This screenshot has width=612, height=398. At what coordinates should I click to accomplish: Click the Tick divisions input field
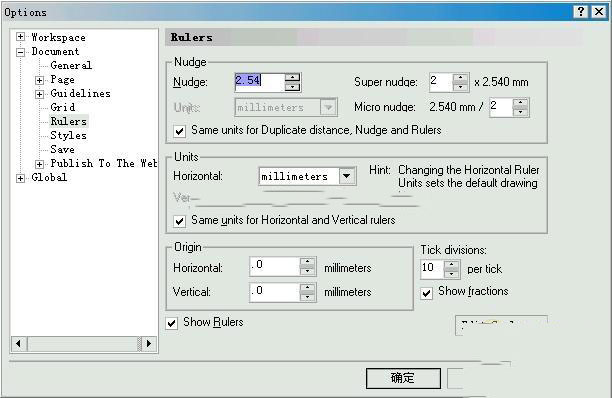pyautogui.click(x=432, y=269)
